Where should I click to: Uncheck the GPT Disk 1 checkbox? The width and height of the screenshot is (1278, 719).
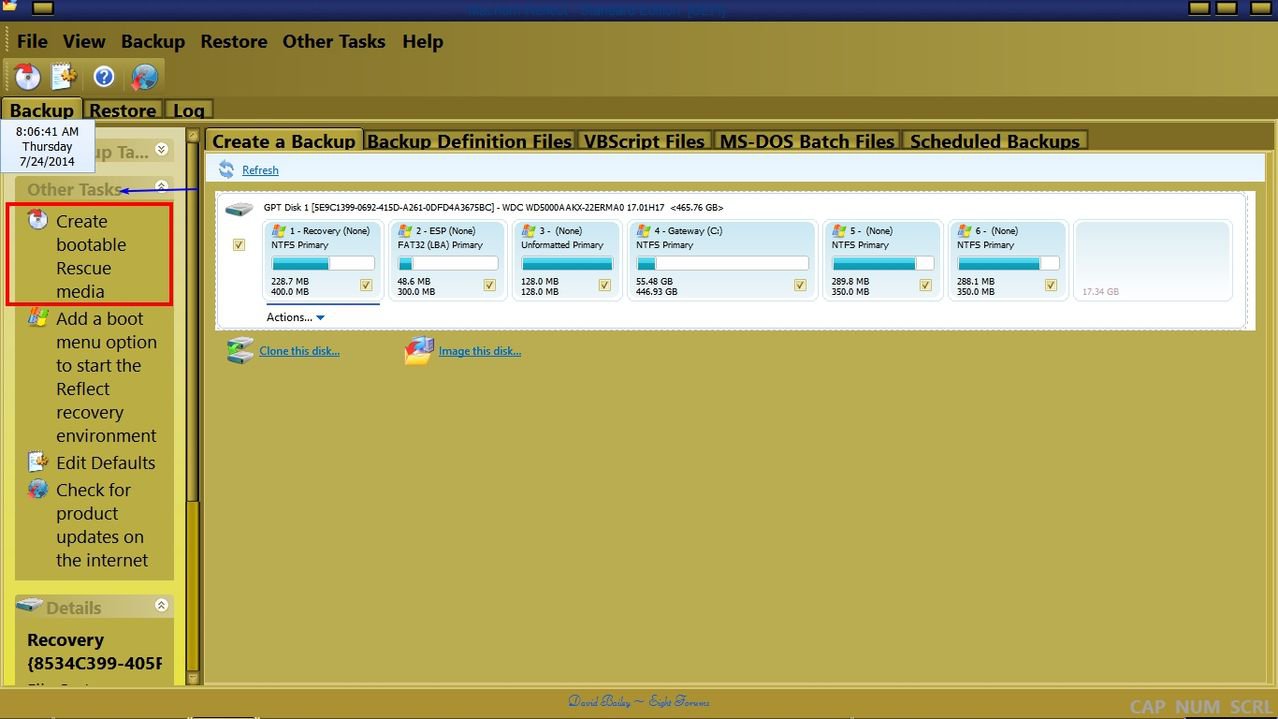point(239,245)
